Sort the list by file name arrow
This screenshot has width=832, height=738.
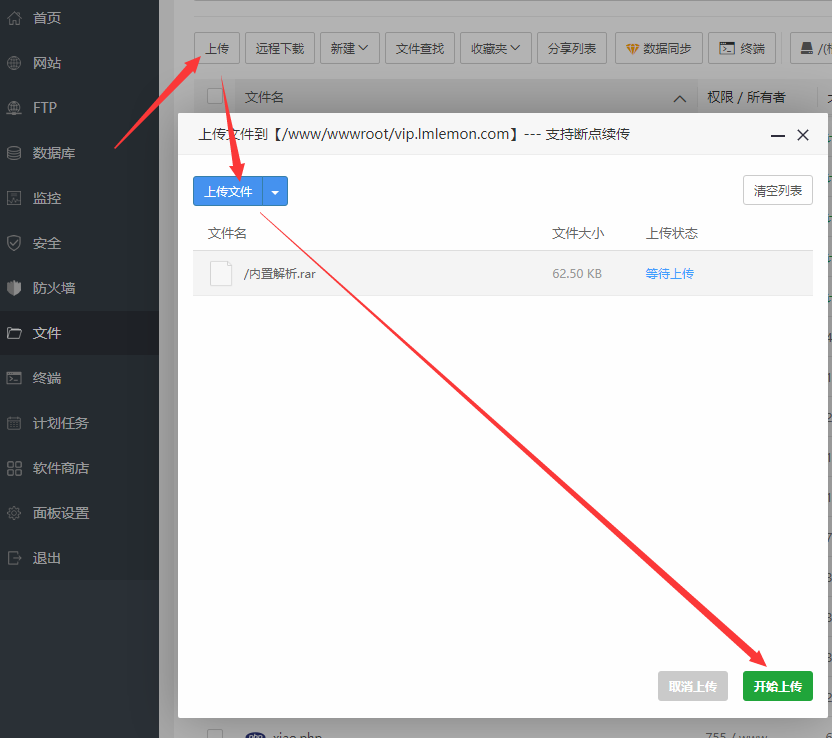[x=680, y=98]
